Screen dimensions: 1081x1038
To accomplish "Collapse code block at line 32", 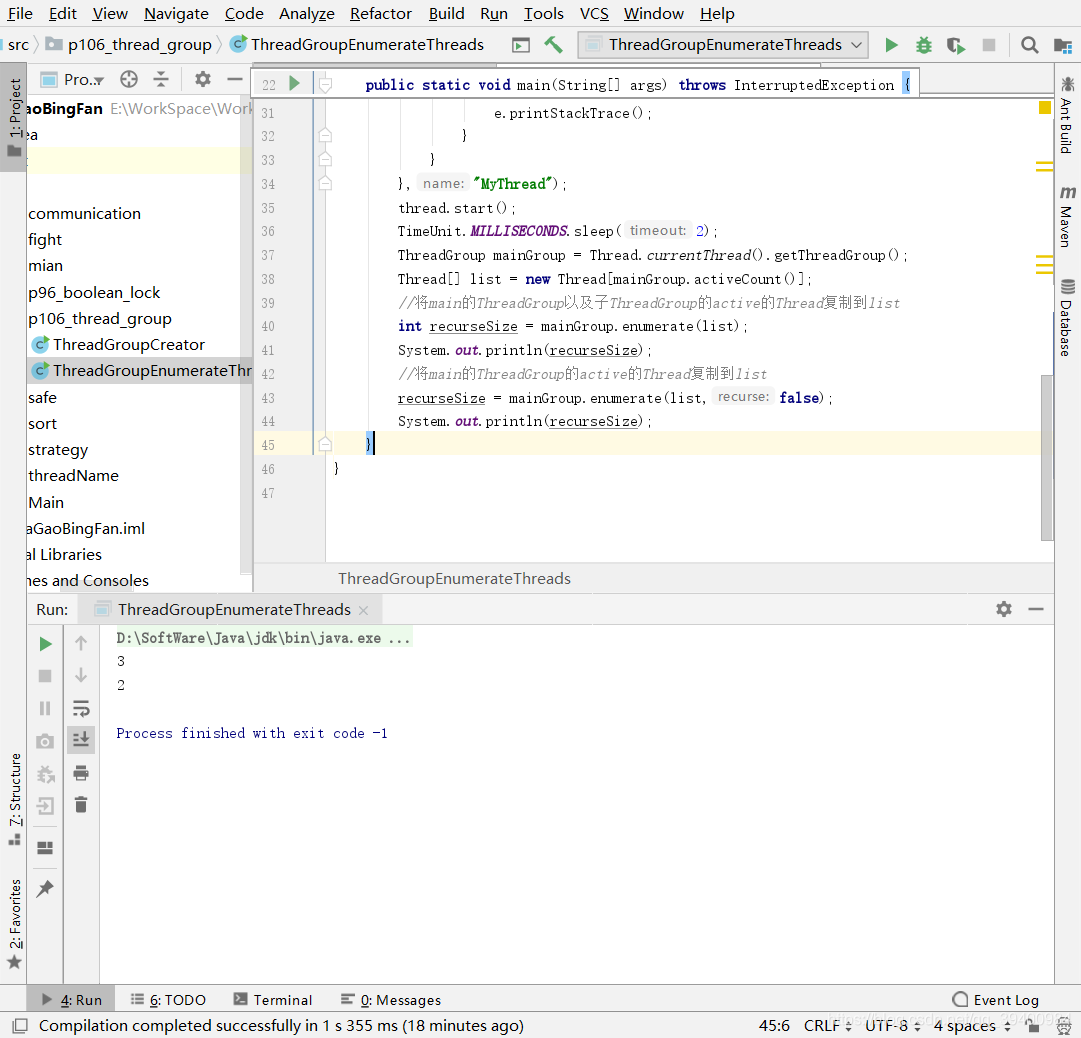I will coord(325,135).
